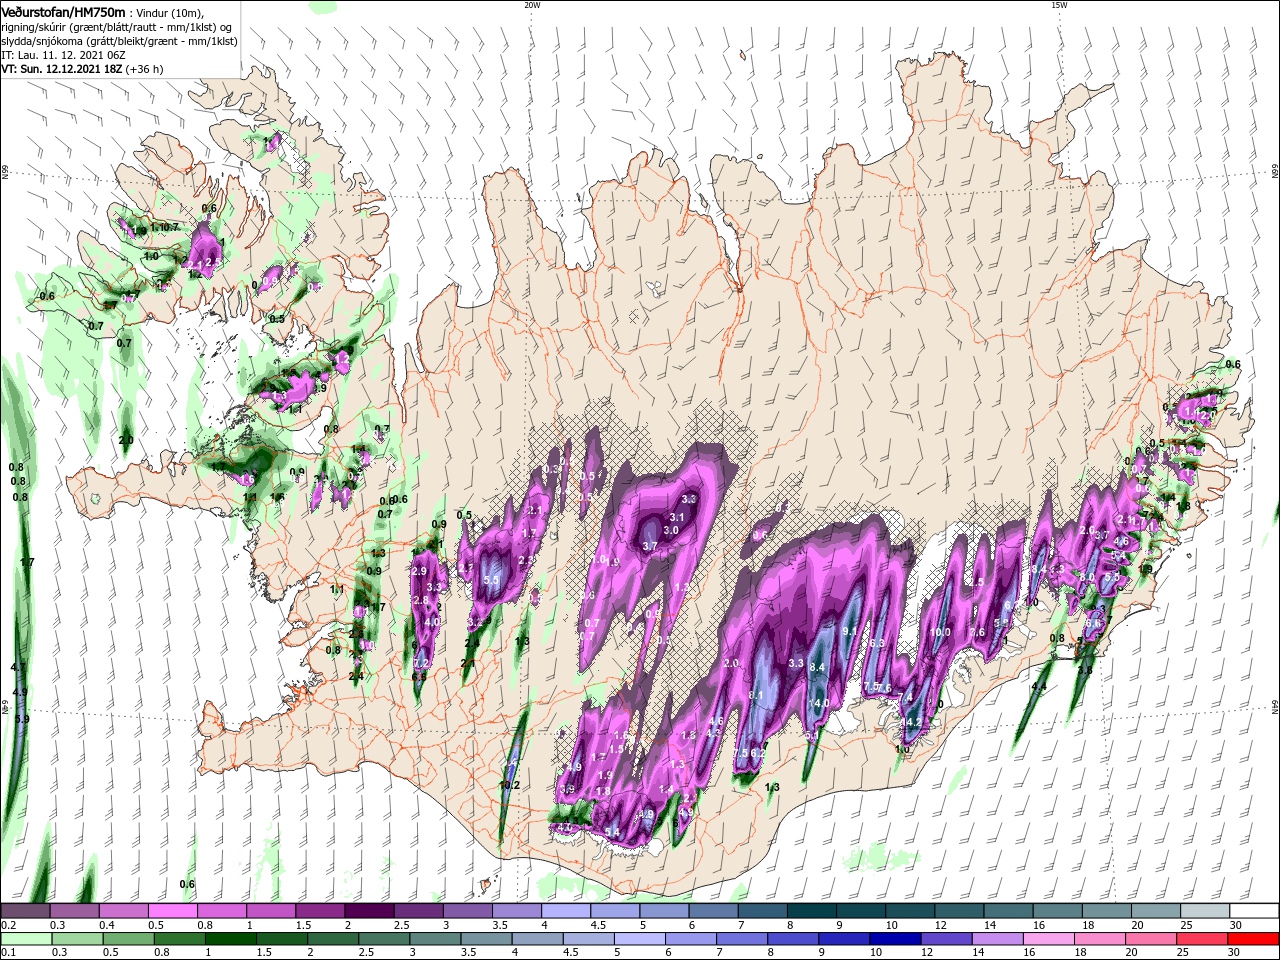Click bottom legend red swatch after 30
The image size is (1280, 960).
coord(1252,939)
